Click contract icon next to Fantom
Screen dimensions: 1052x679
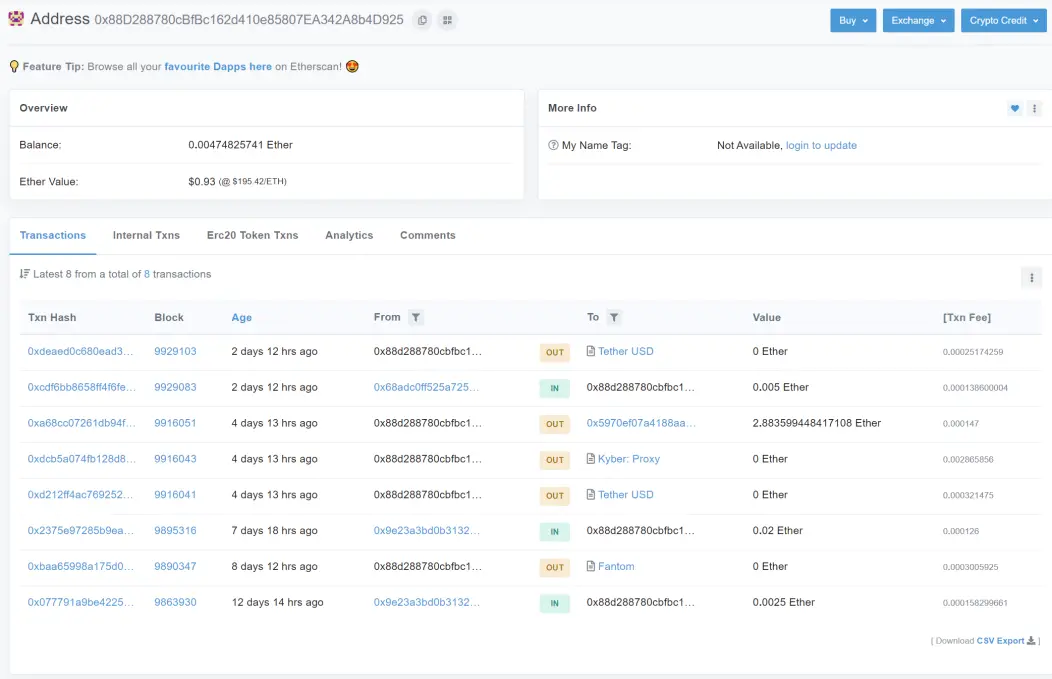coord(590,566)
